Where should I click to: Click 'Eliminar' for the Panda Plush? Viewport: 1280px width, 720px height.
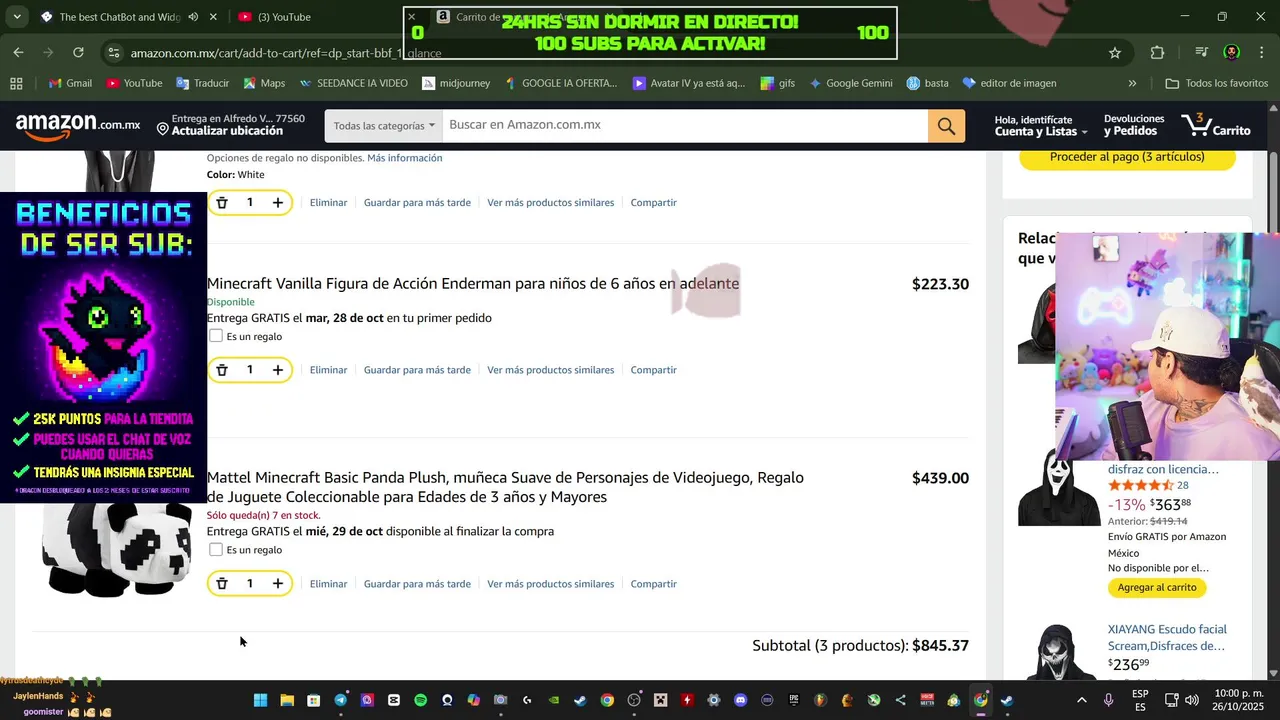[328, 584]
